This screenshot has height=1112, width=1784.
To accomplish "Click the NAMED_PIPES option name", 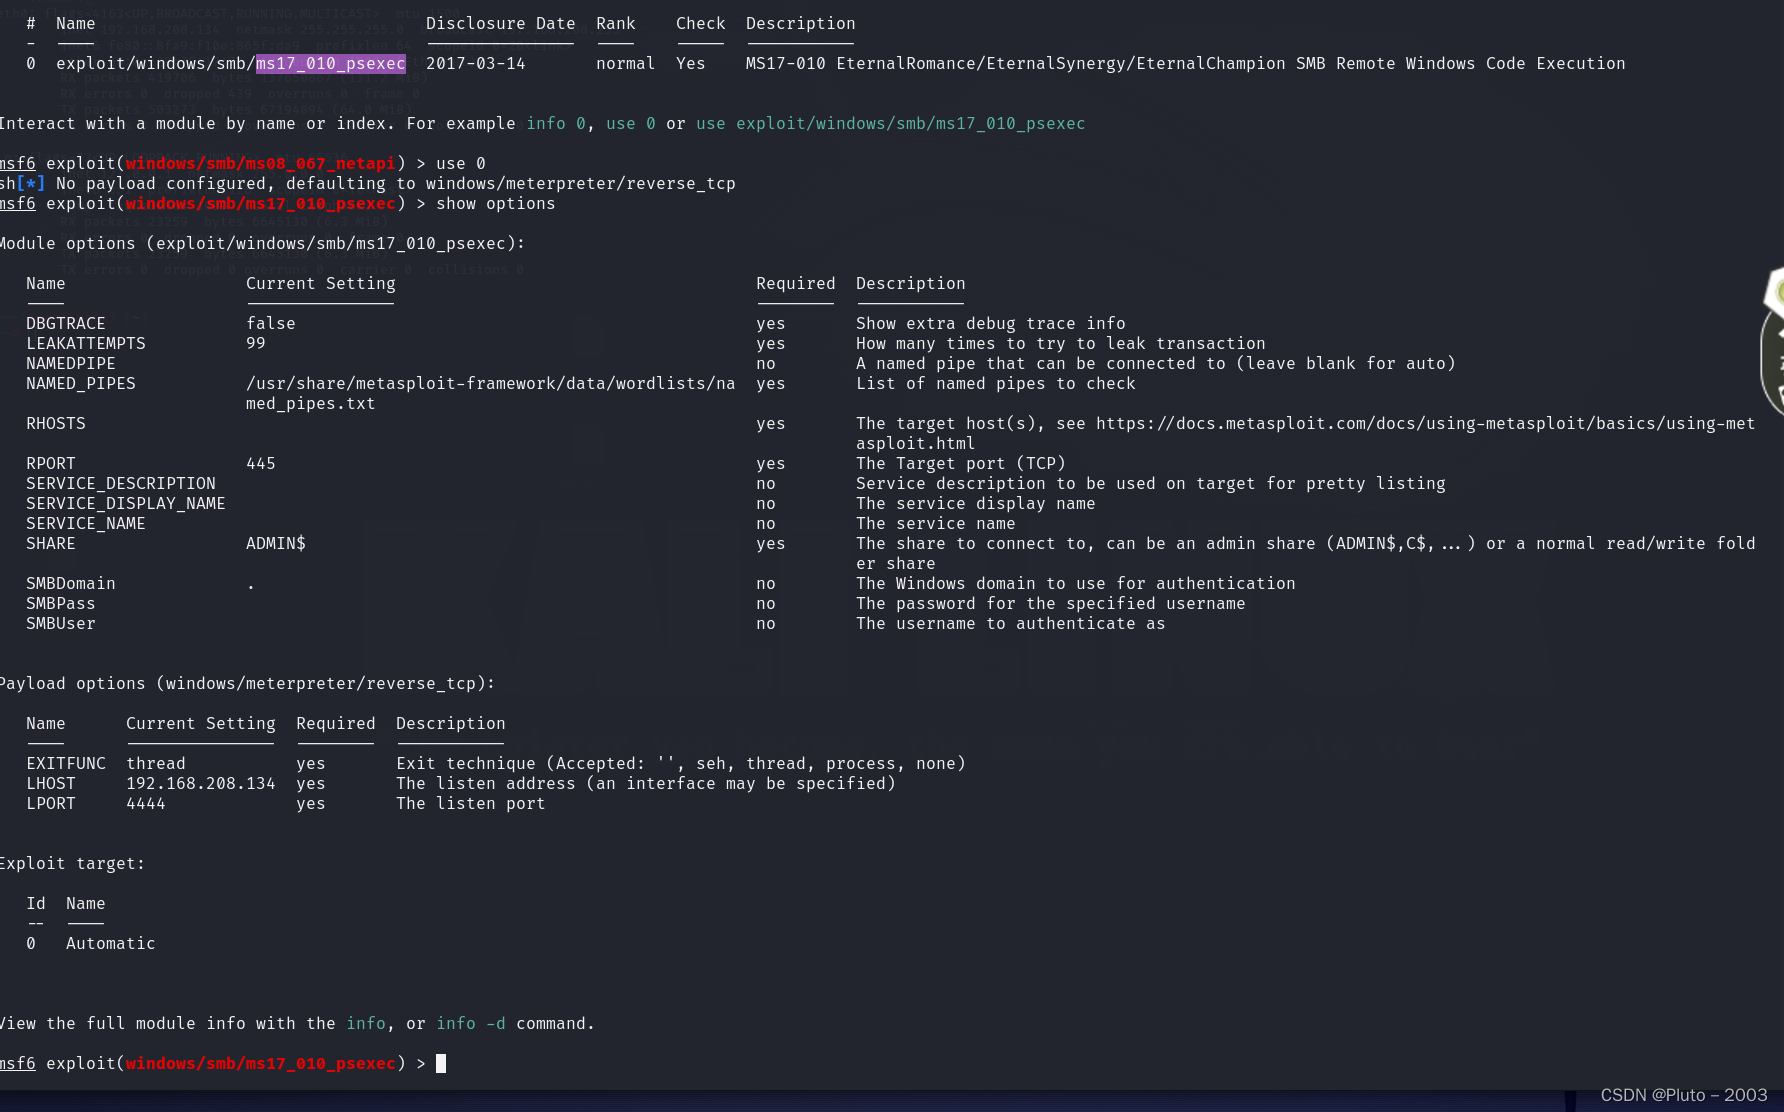I will 81,384.
